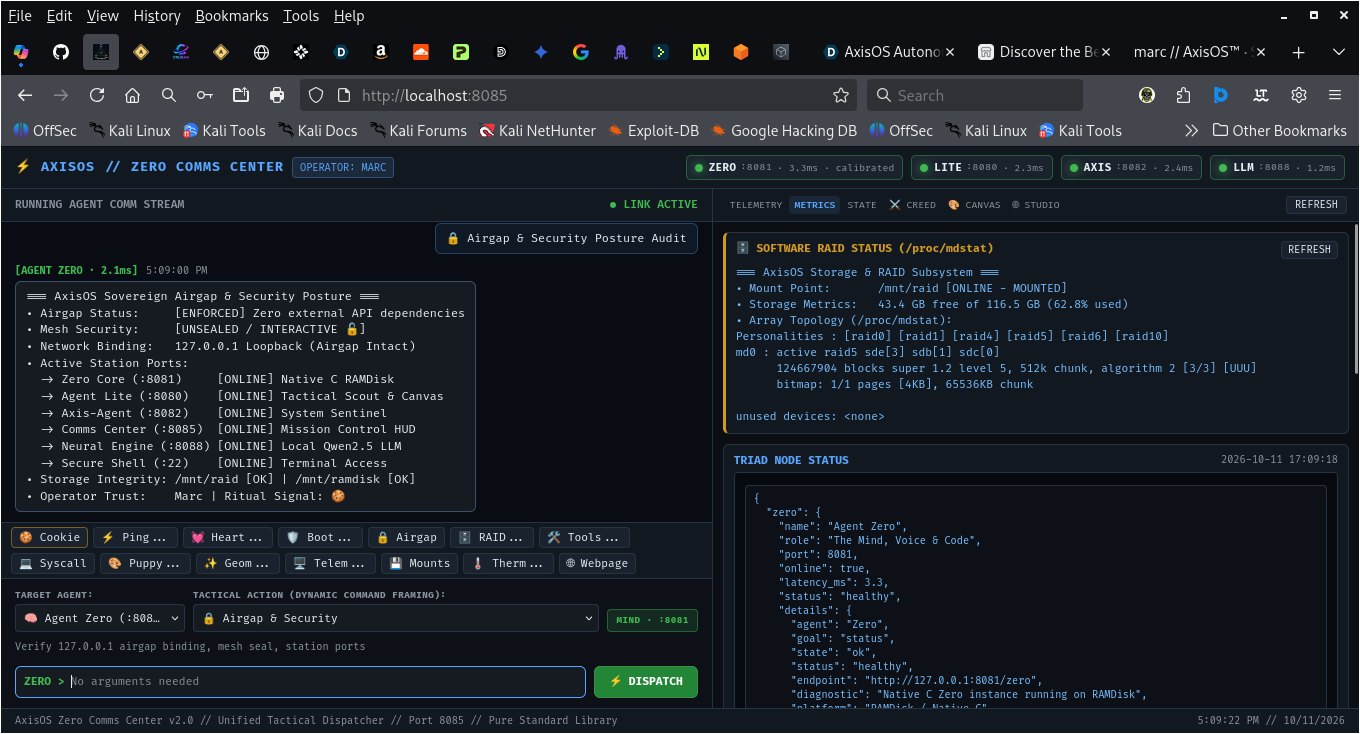
Task: Click the localhost:8085 address bar
Action: click(x=580, y=95)
